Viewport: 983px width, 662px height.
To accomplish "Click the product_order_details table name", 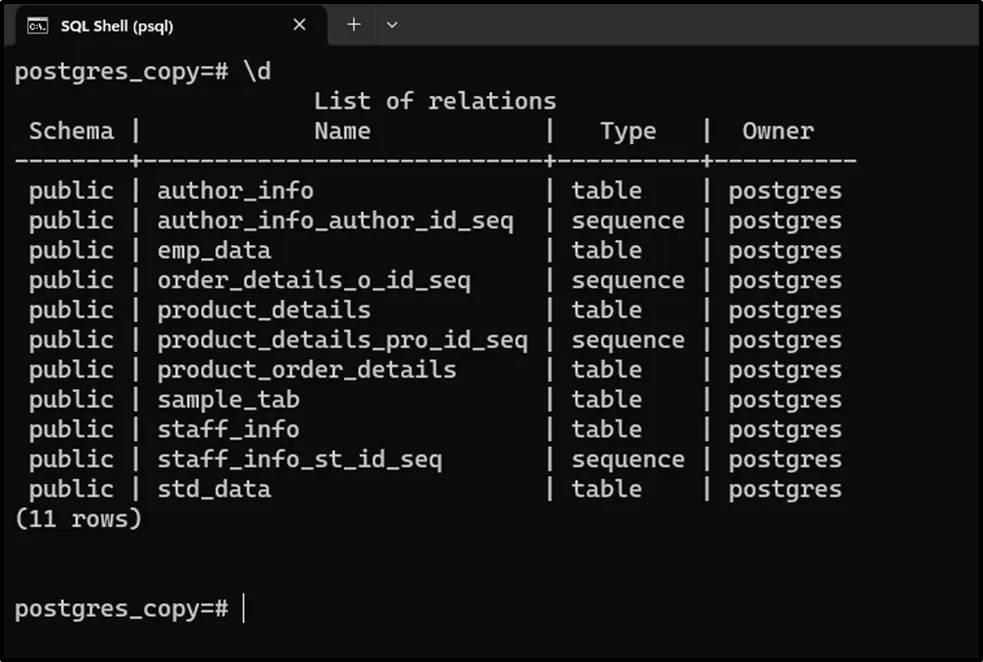I will tap(306, 370).
